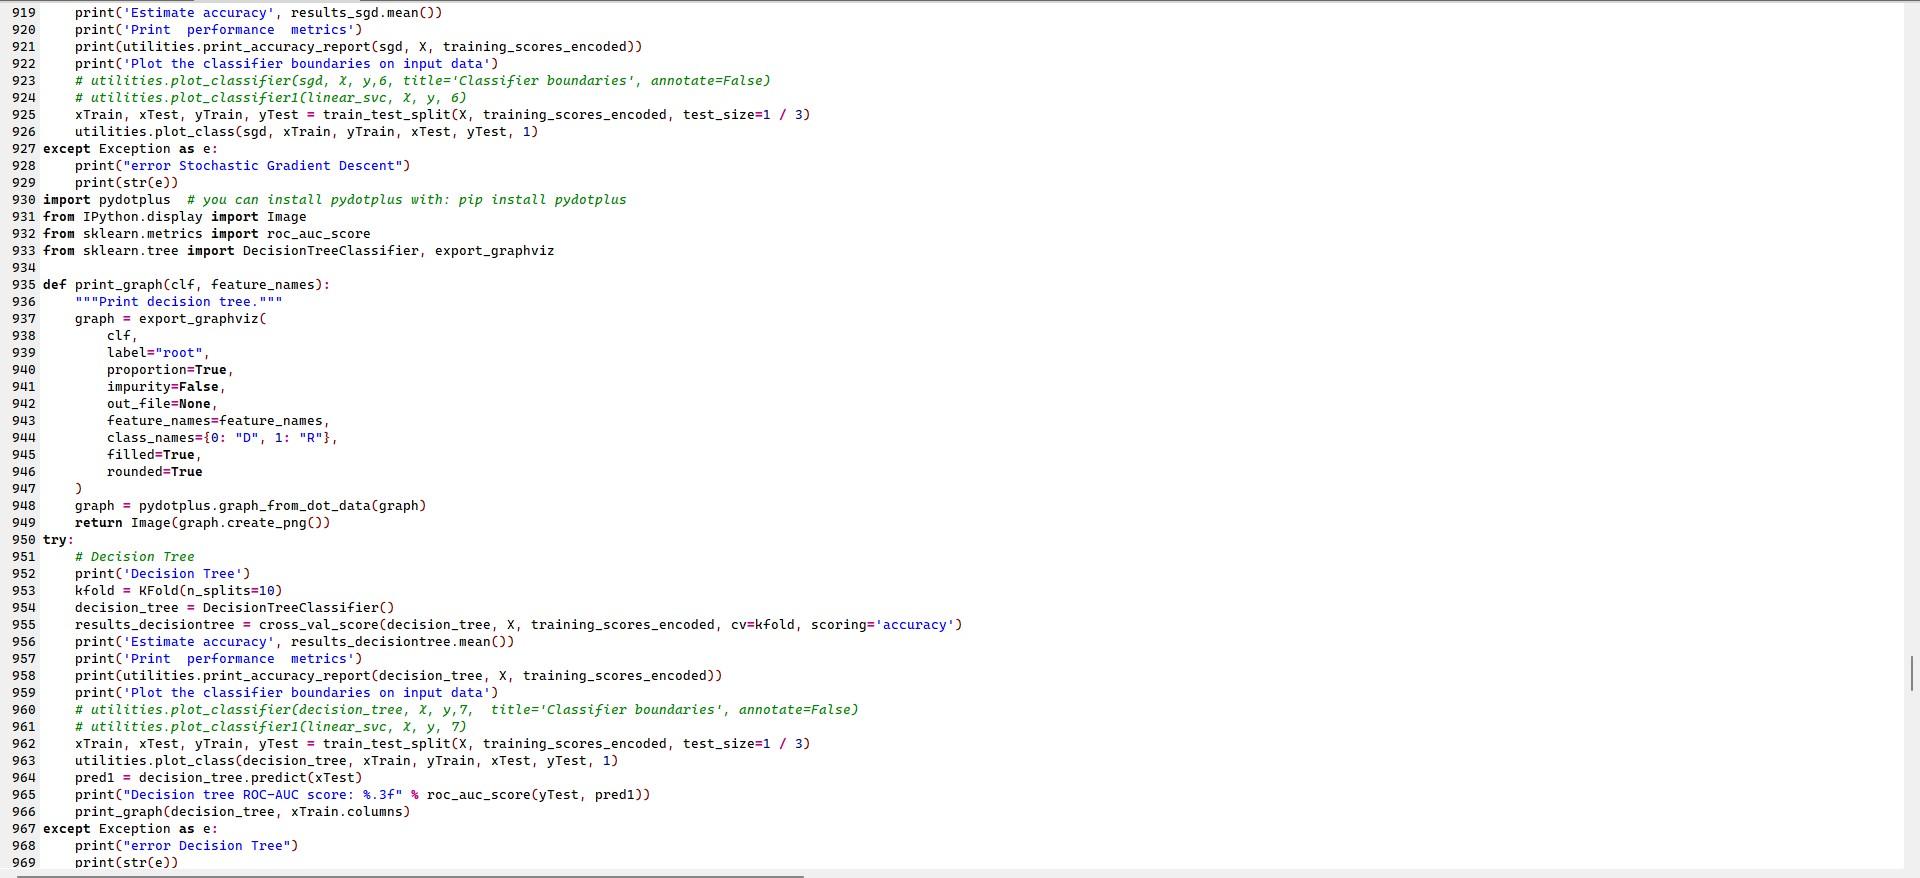Click the 'print_graph(decision_tree, xTrain.columns)' call
The width and height of the screenshot is (1920, 878).
click(243, 812)
